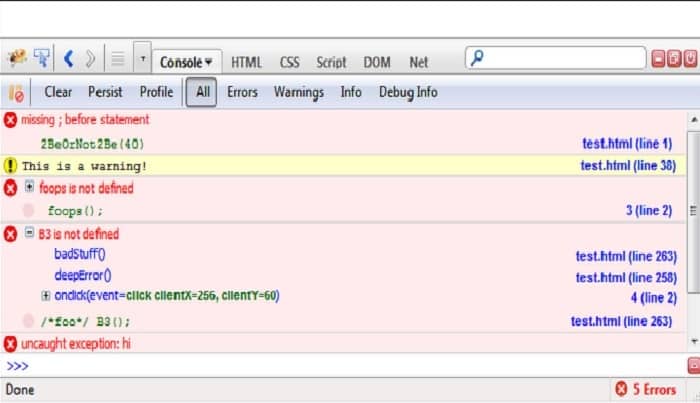This screenshot has height=403, width=700.
Task: Activate the element inspect tool
Action: click(42, 60)
